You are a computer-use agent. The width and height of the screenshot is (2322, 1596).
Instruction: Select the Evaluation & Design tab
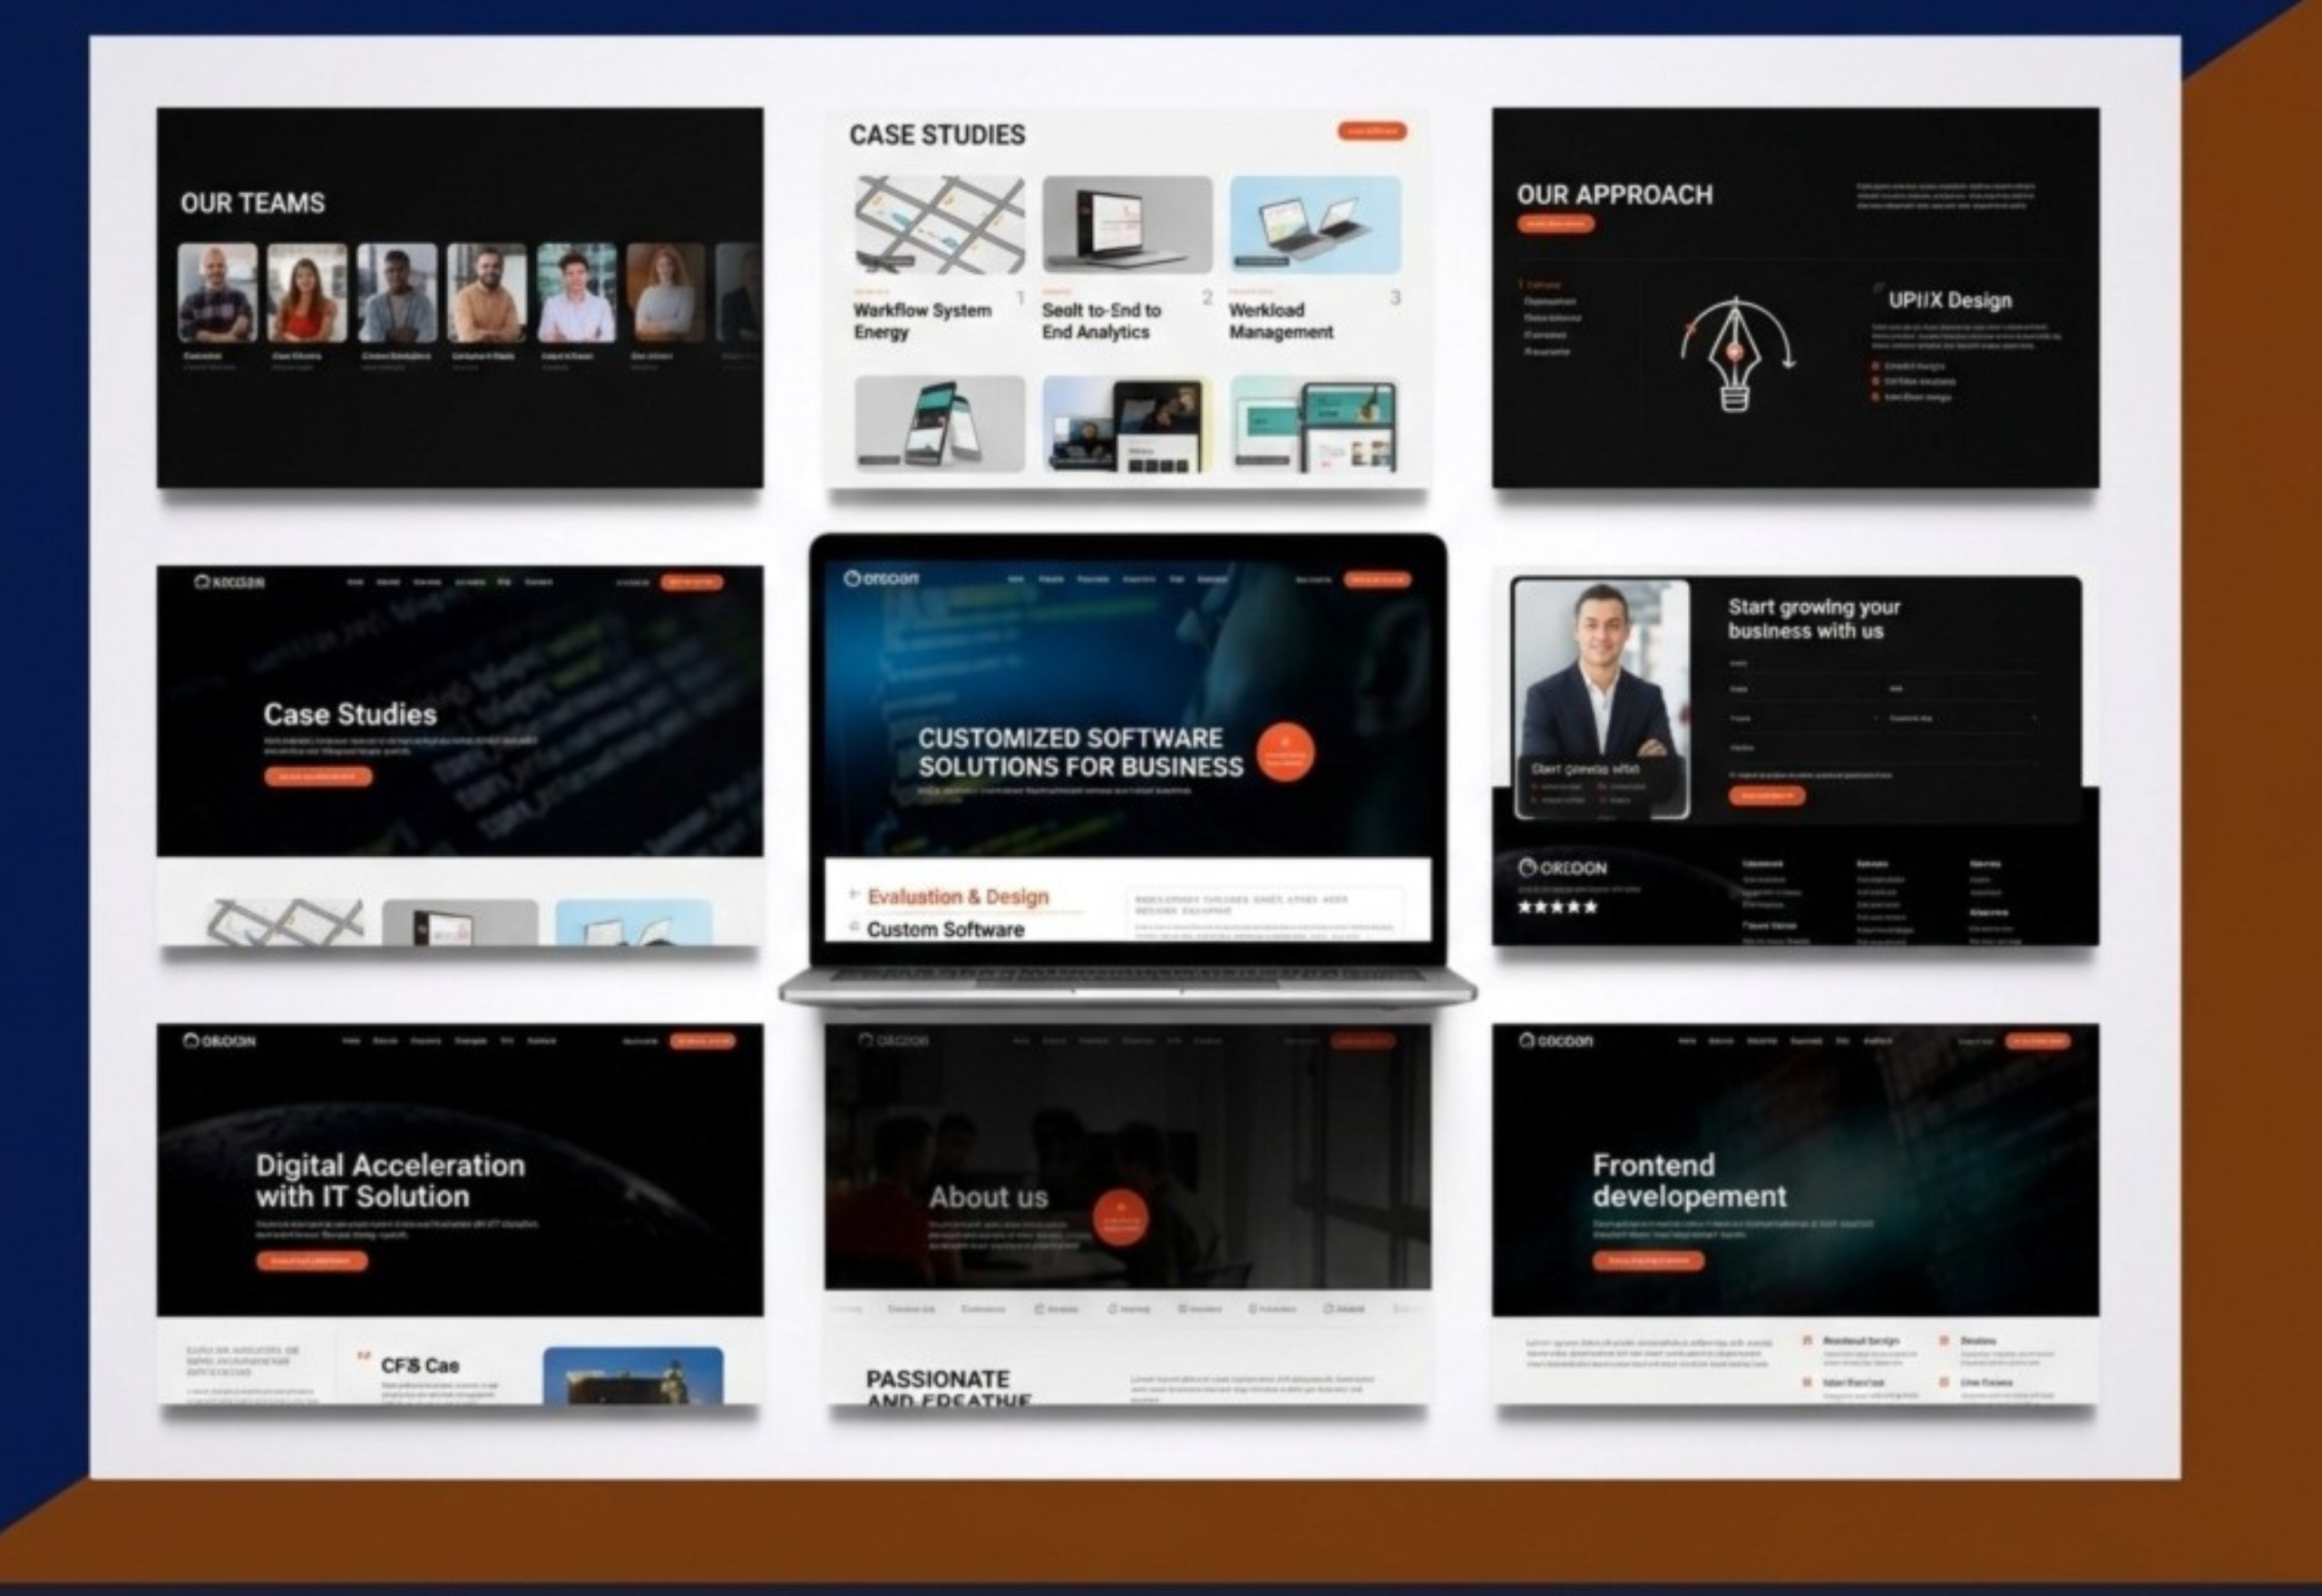tap(957, 897)
